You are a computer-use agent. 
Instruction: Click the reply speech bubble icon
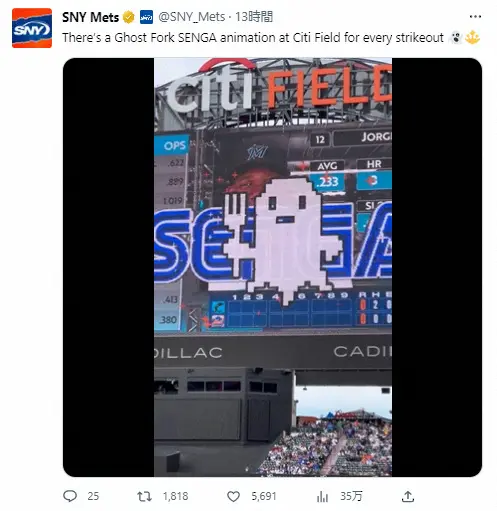70,496
